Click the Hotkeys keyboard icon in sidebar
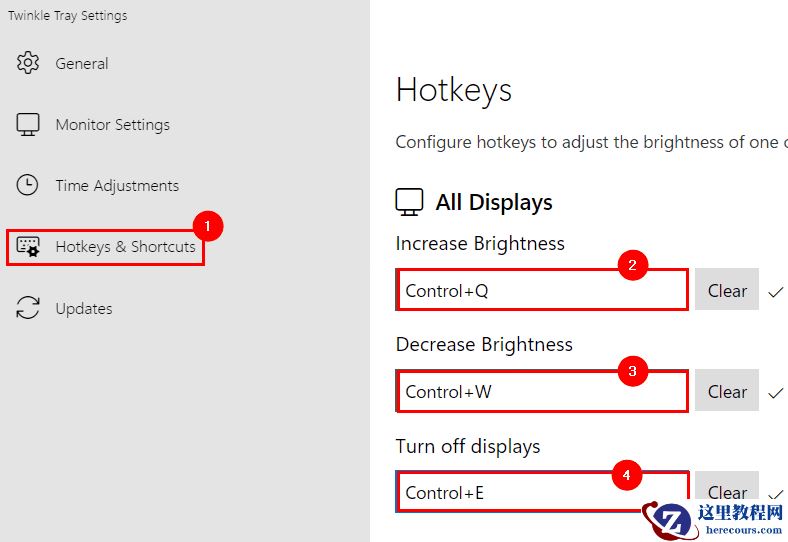788x542 pixels. pyautogui.click(x=28, y=247)
